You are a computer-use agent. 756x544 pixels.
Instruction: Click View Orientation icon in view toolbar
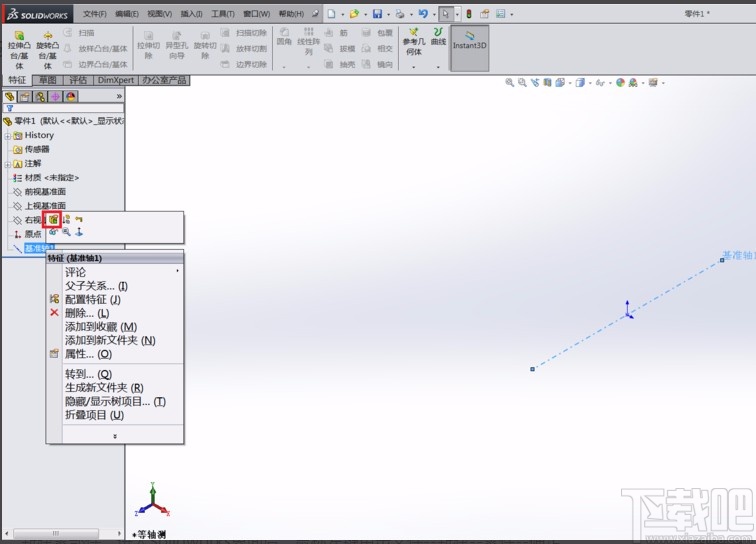(x=560, y=83)
